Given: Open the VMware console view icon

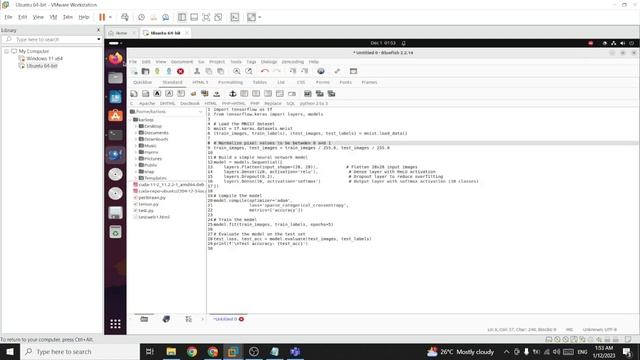Looking at the screenshot, I should pyautogui.click(x=235, y=17).
